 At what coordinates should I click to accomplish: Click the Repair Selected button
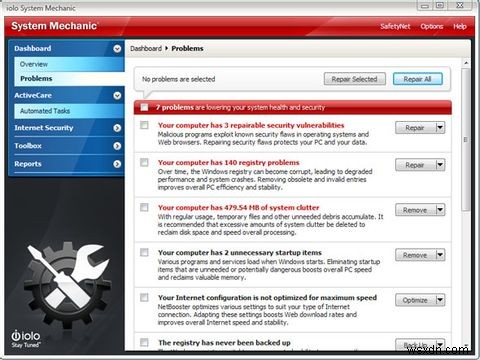coord(355,79)
